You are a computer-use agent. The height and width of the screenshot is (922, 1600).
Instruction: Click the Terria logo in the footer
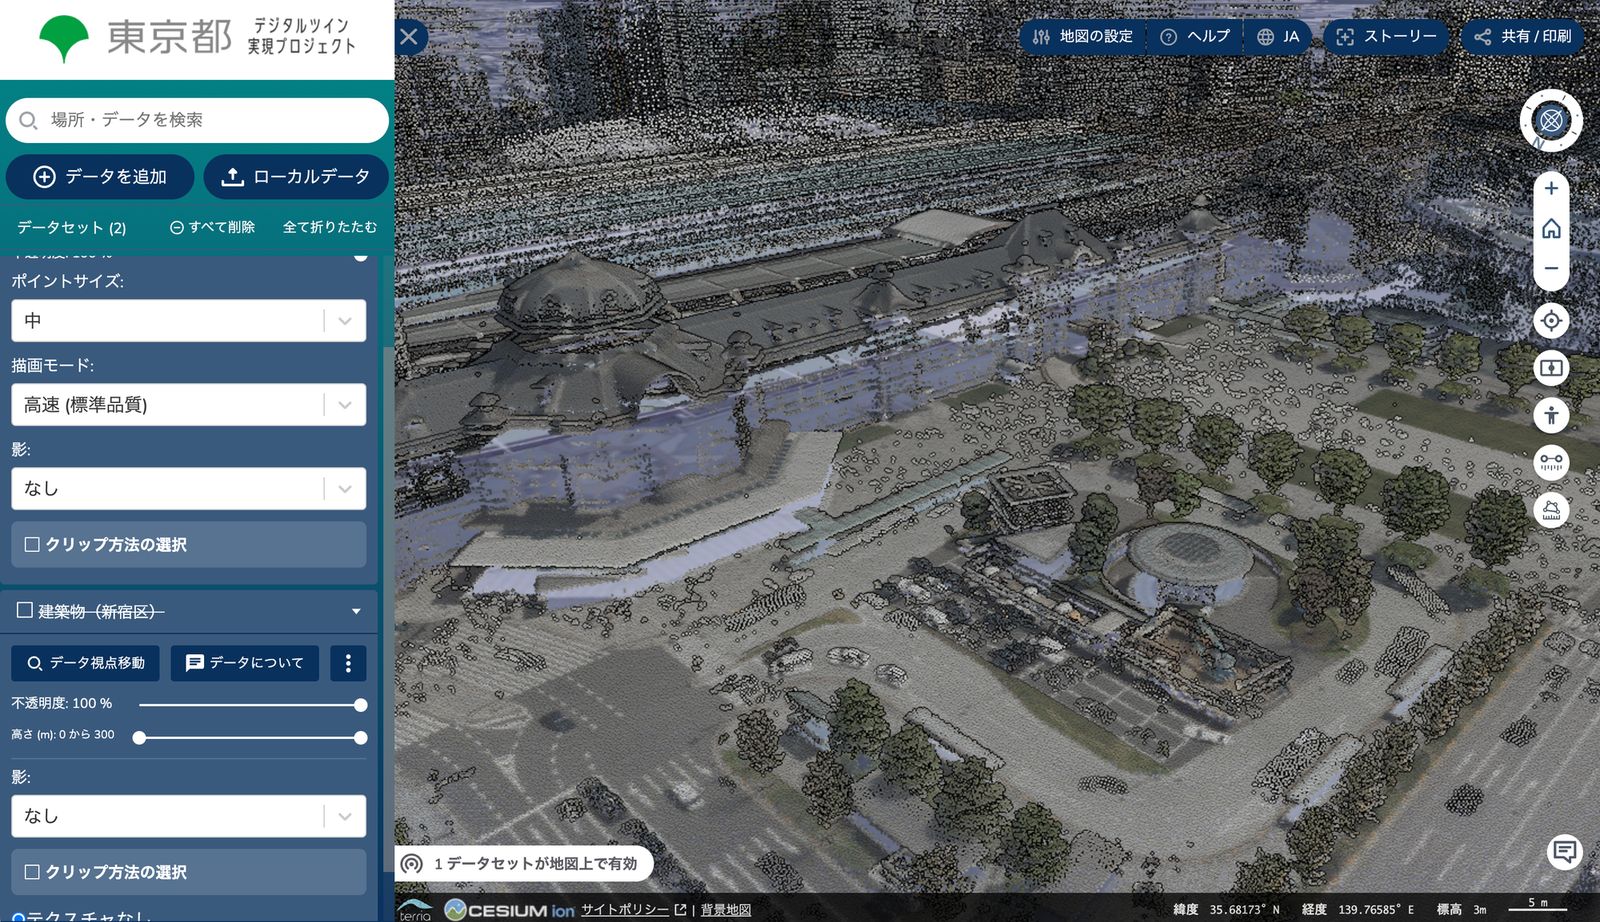[x=415, y=910]
